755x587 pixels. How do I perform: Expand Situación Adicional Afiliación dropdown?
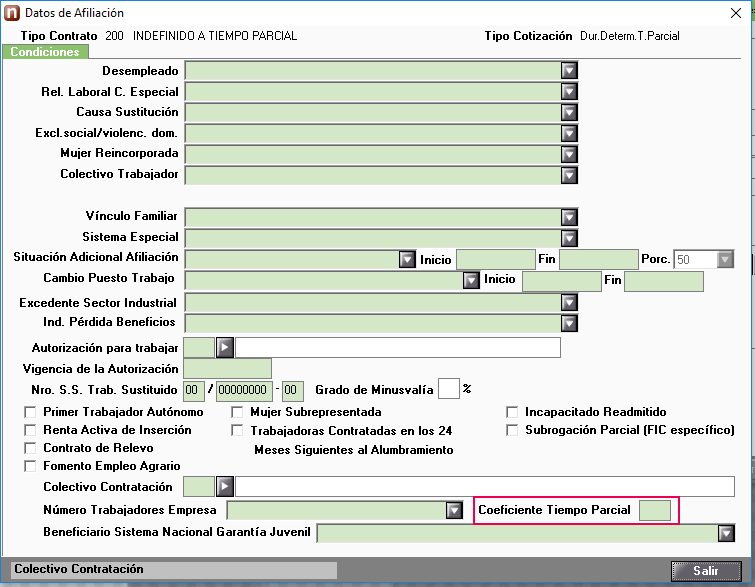[407, 260]
